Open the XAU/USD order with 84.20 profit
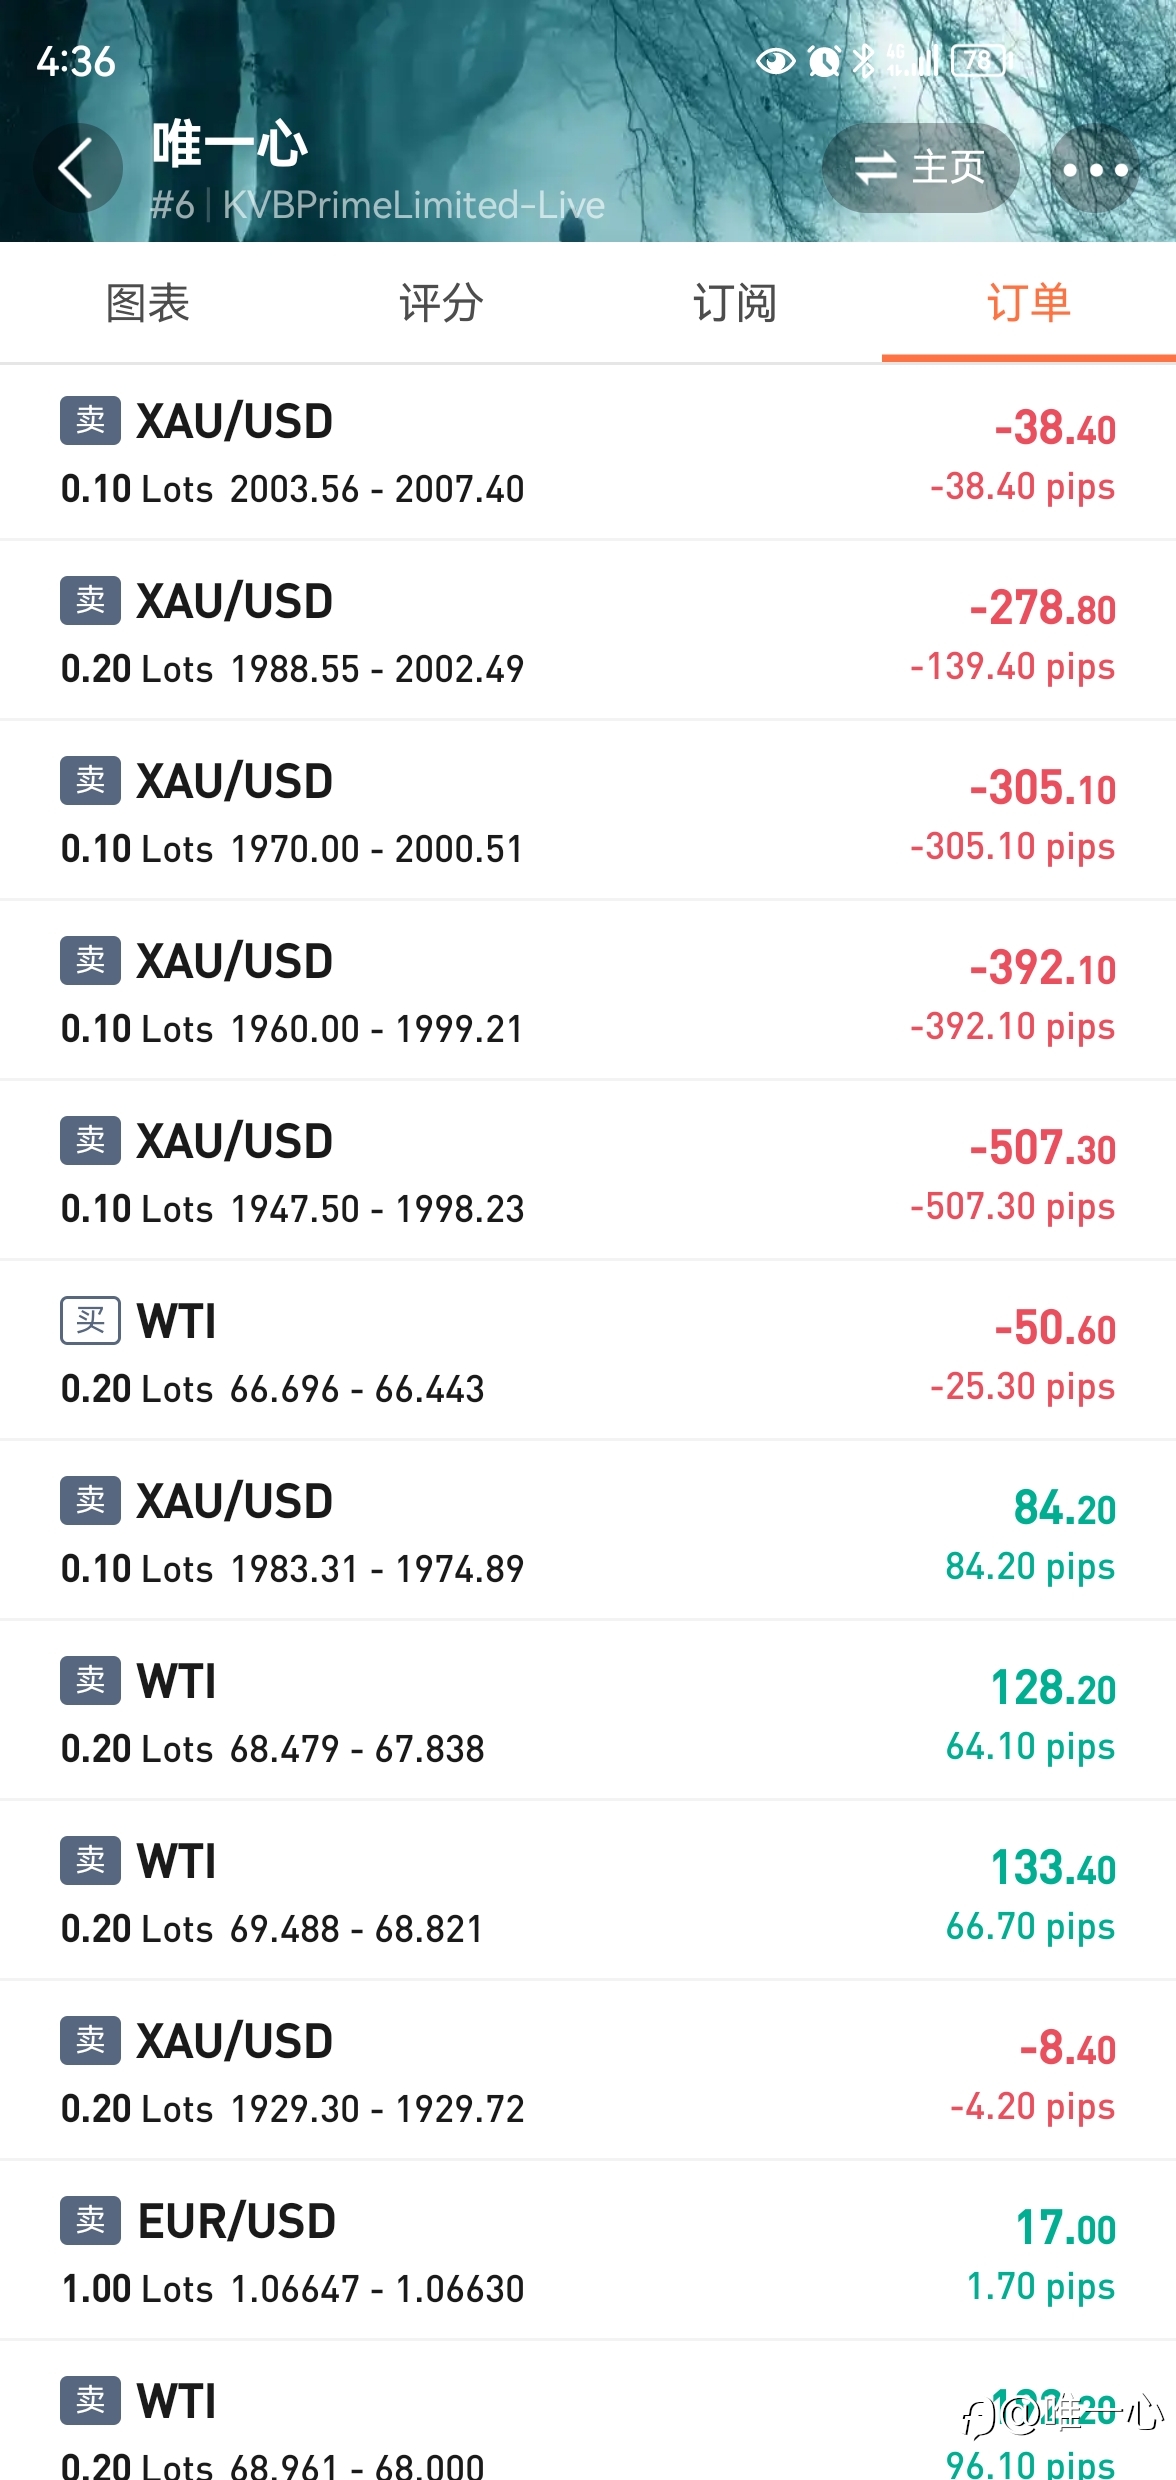Viewport: 1176px width, 2480px height. point(588,1531)
